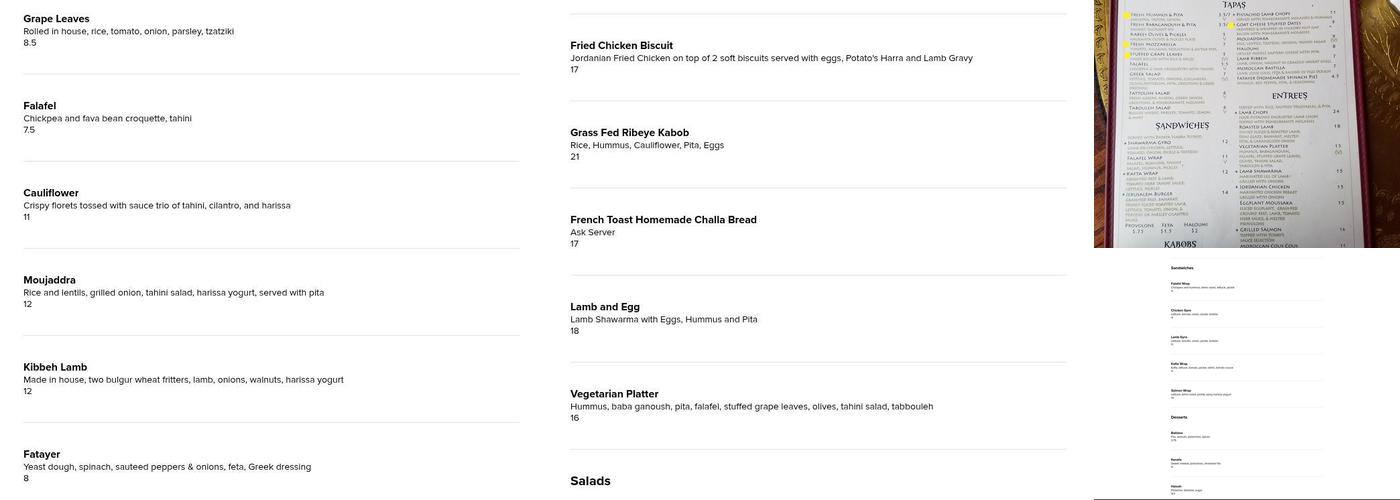Image resolution: width=1400 pixels, height=500 pixels.
Task: Click the Grape Leaves item title
Action: pyautogui.click(x=56, y=19)
